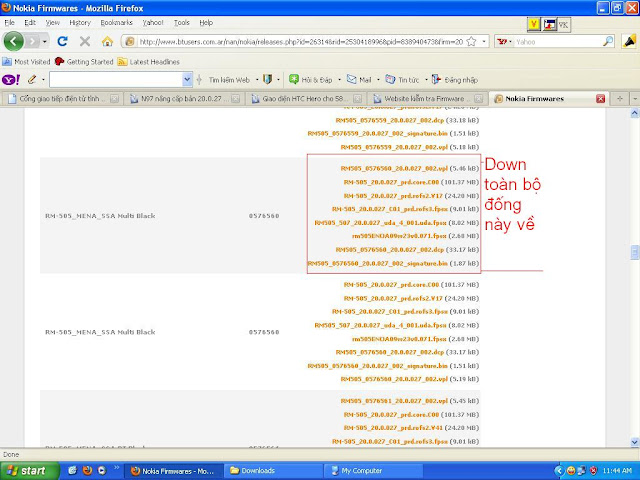Click the Yahoo! logo on Yahoo toolbar
640x480 pixels.
pos(11,80)
